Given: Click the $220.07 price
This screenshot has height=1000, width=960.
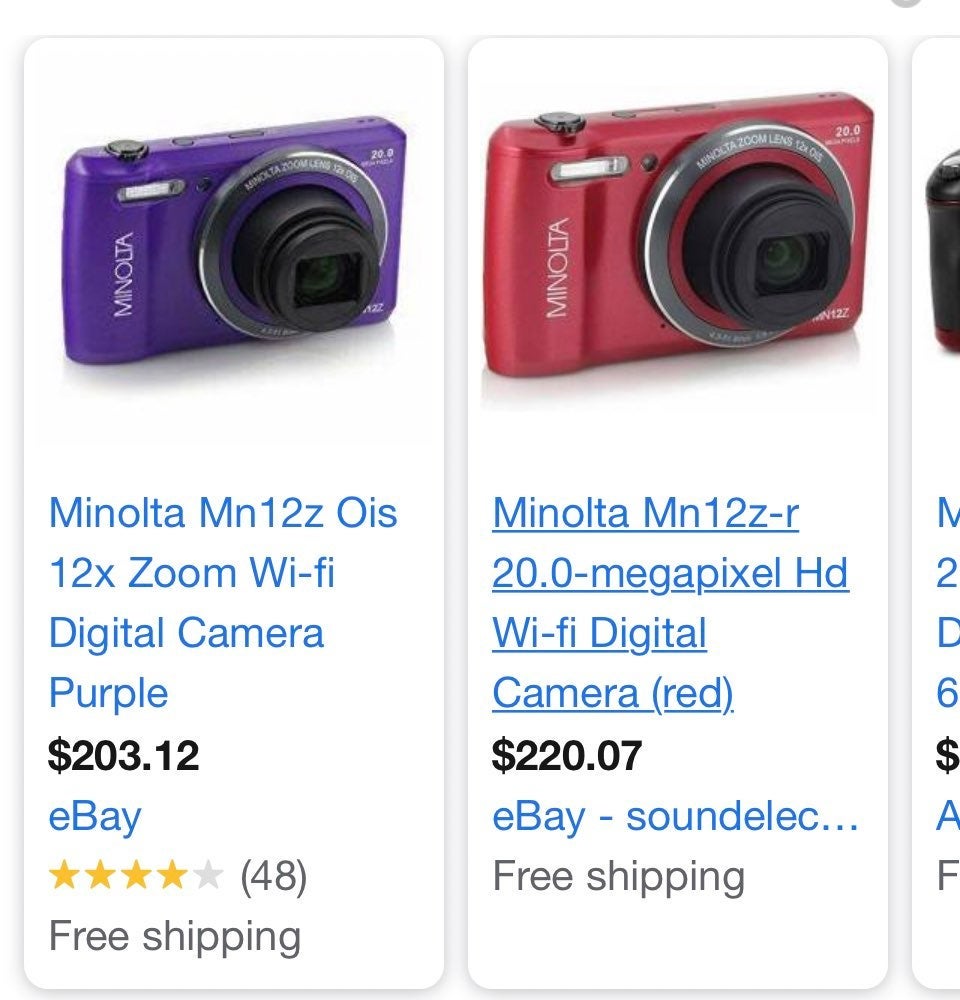Looking at the screenshot, I should click(x=566, y=755).
